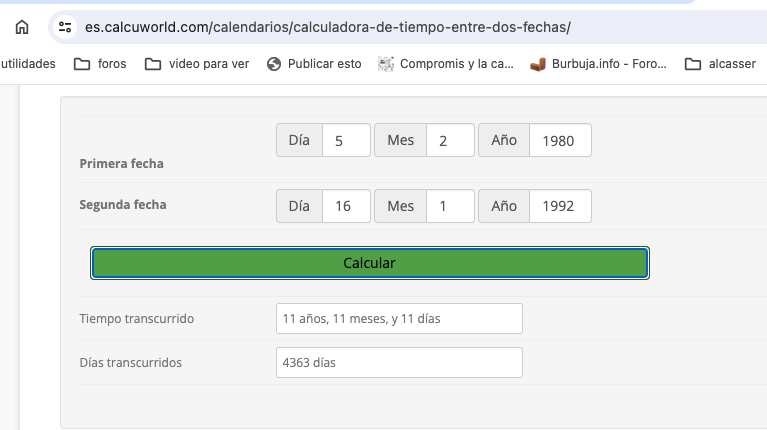Open the utilidades bookmark
Viewport: 767px width, 430px height.
28,64
